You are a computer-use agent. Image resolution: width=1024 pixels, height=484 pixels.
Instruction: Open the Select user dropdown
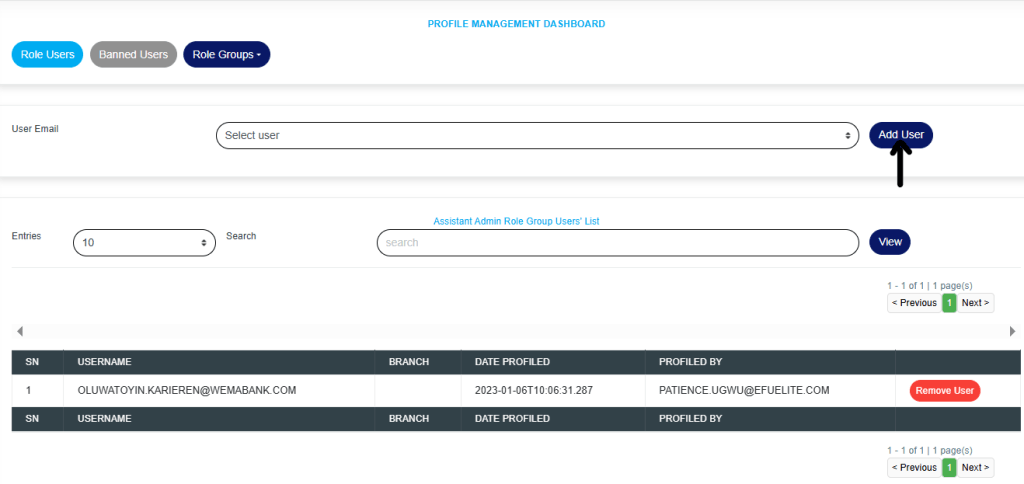coord(537,135)
